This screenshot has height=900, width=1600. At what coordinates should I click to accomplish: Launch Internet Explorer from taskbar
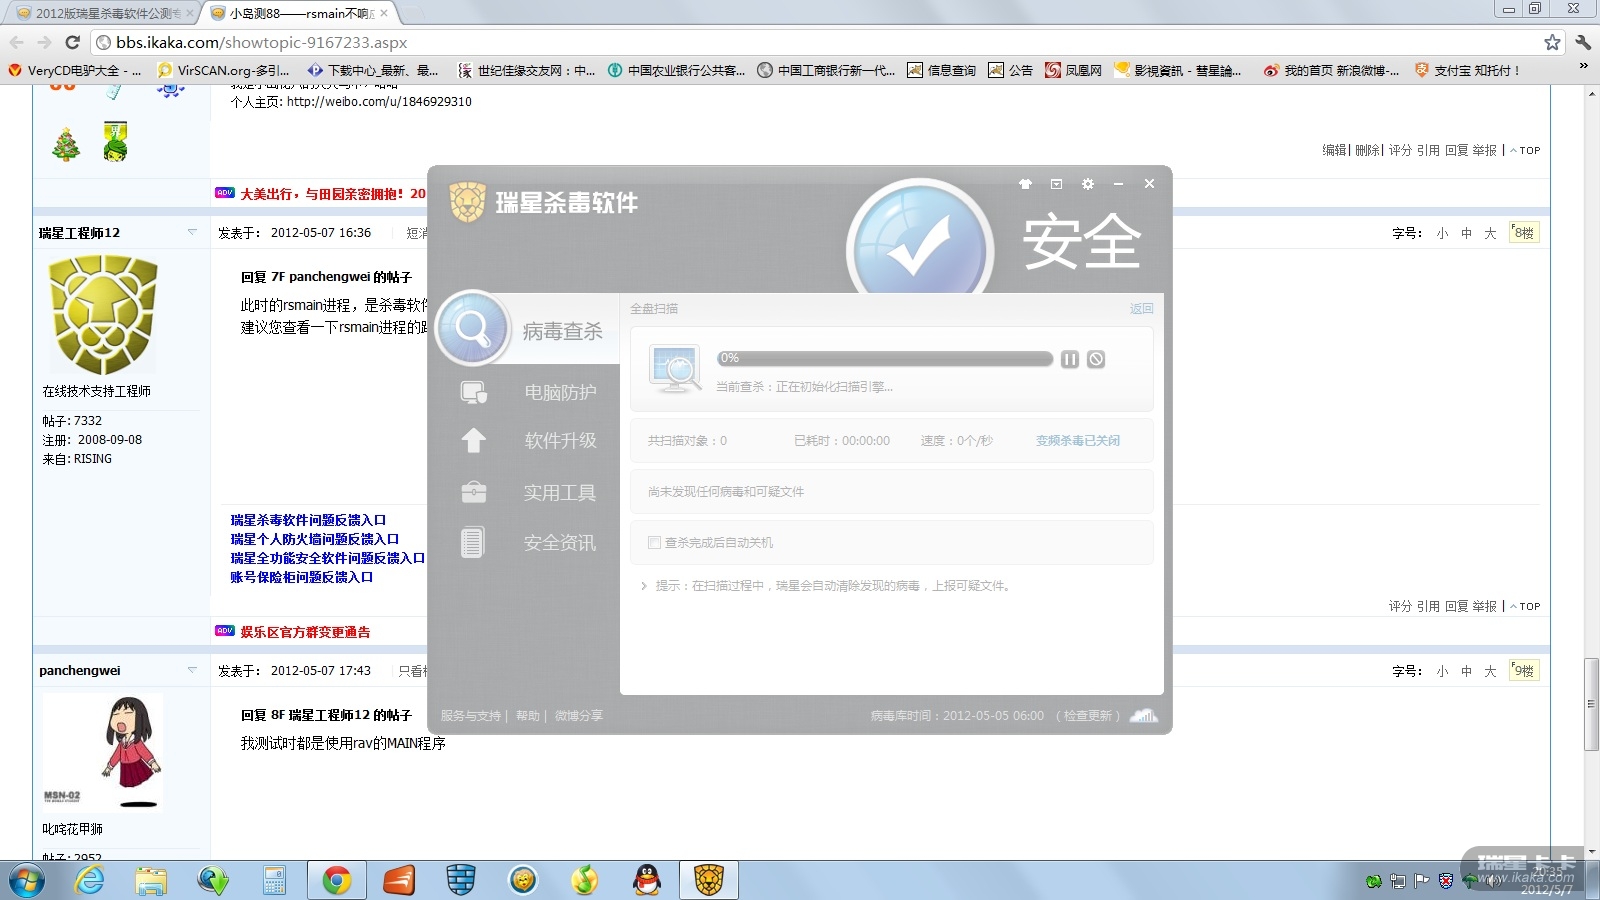[89, 880]
